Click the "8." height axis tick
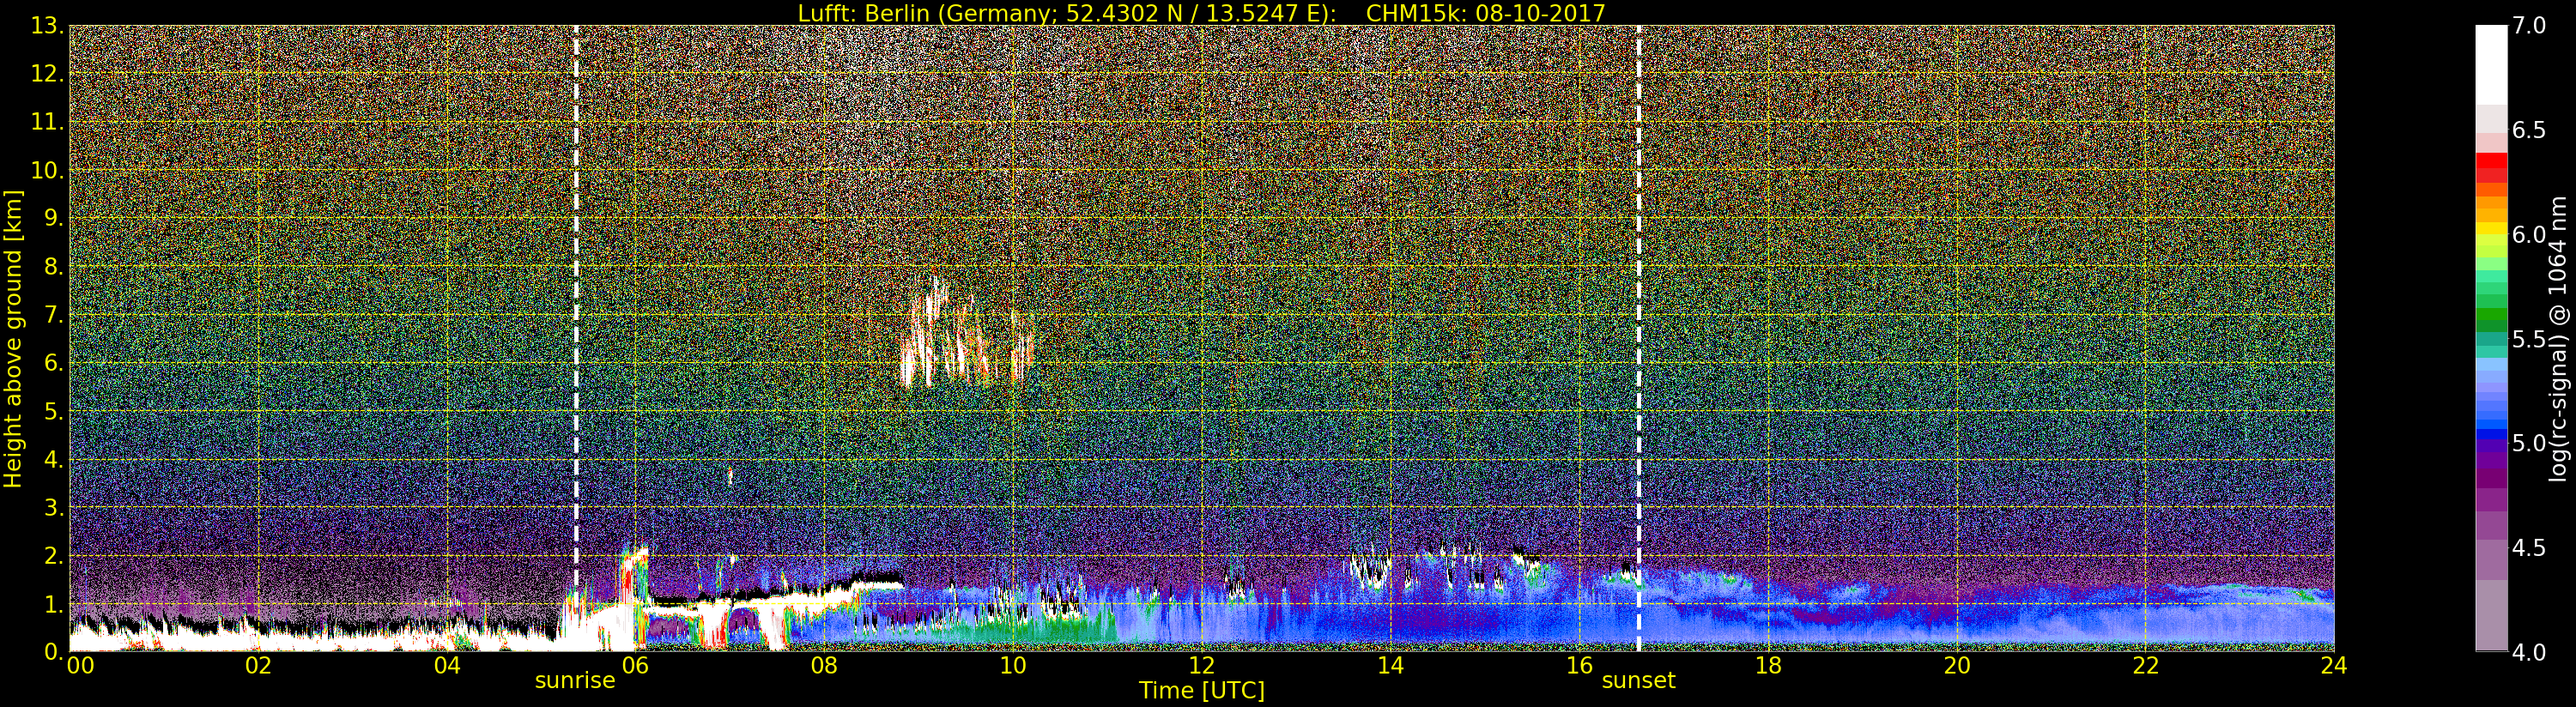 54,267
